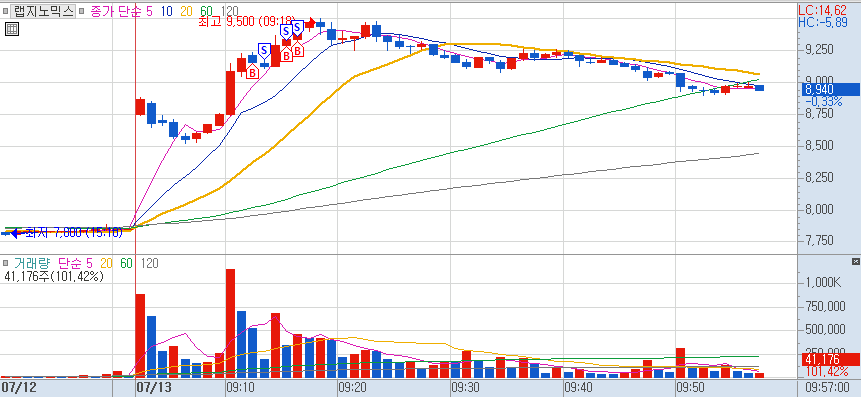The height and width of the screenshot is (397, 861).
Task: Close the volume panel with X button
Action: (856, 261)
